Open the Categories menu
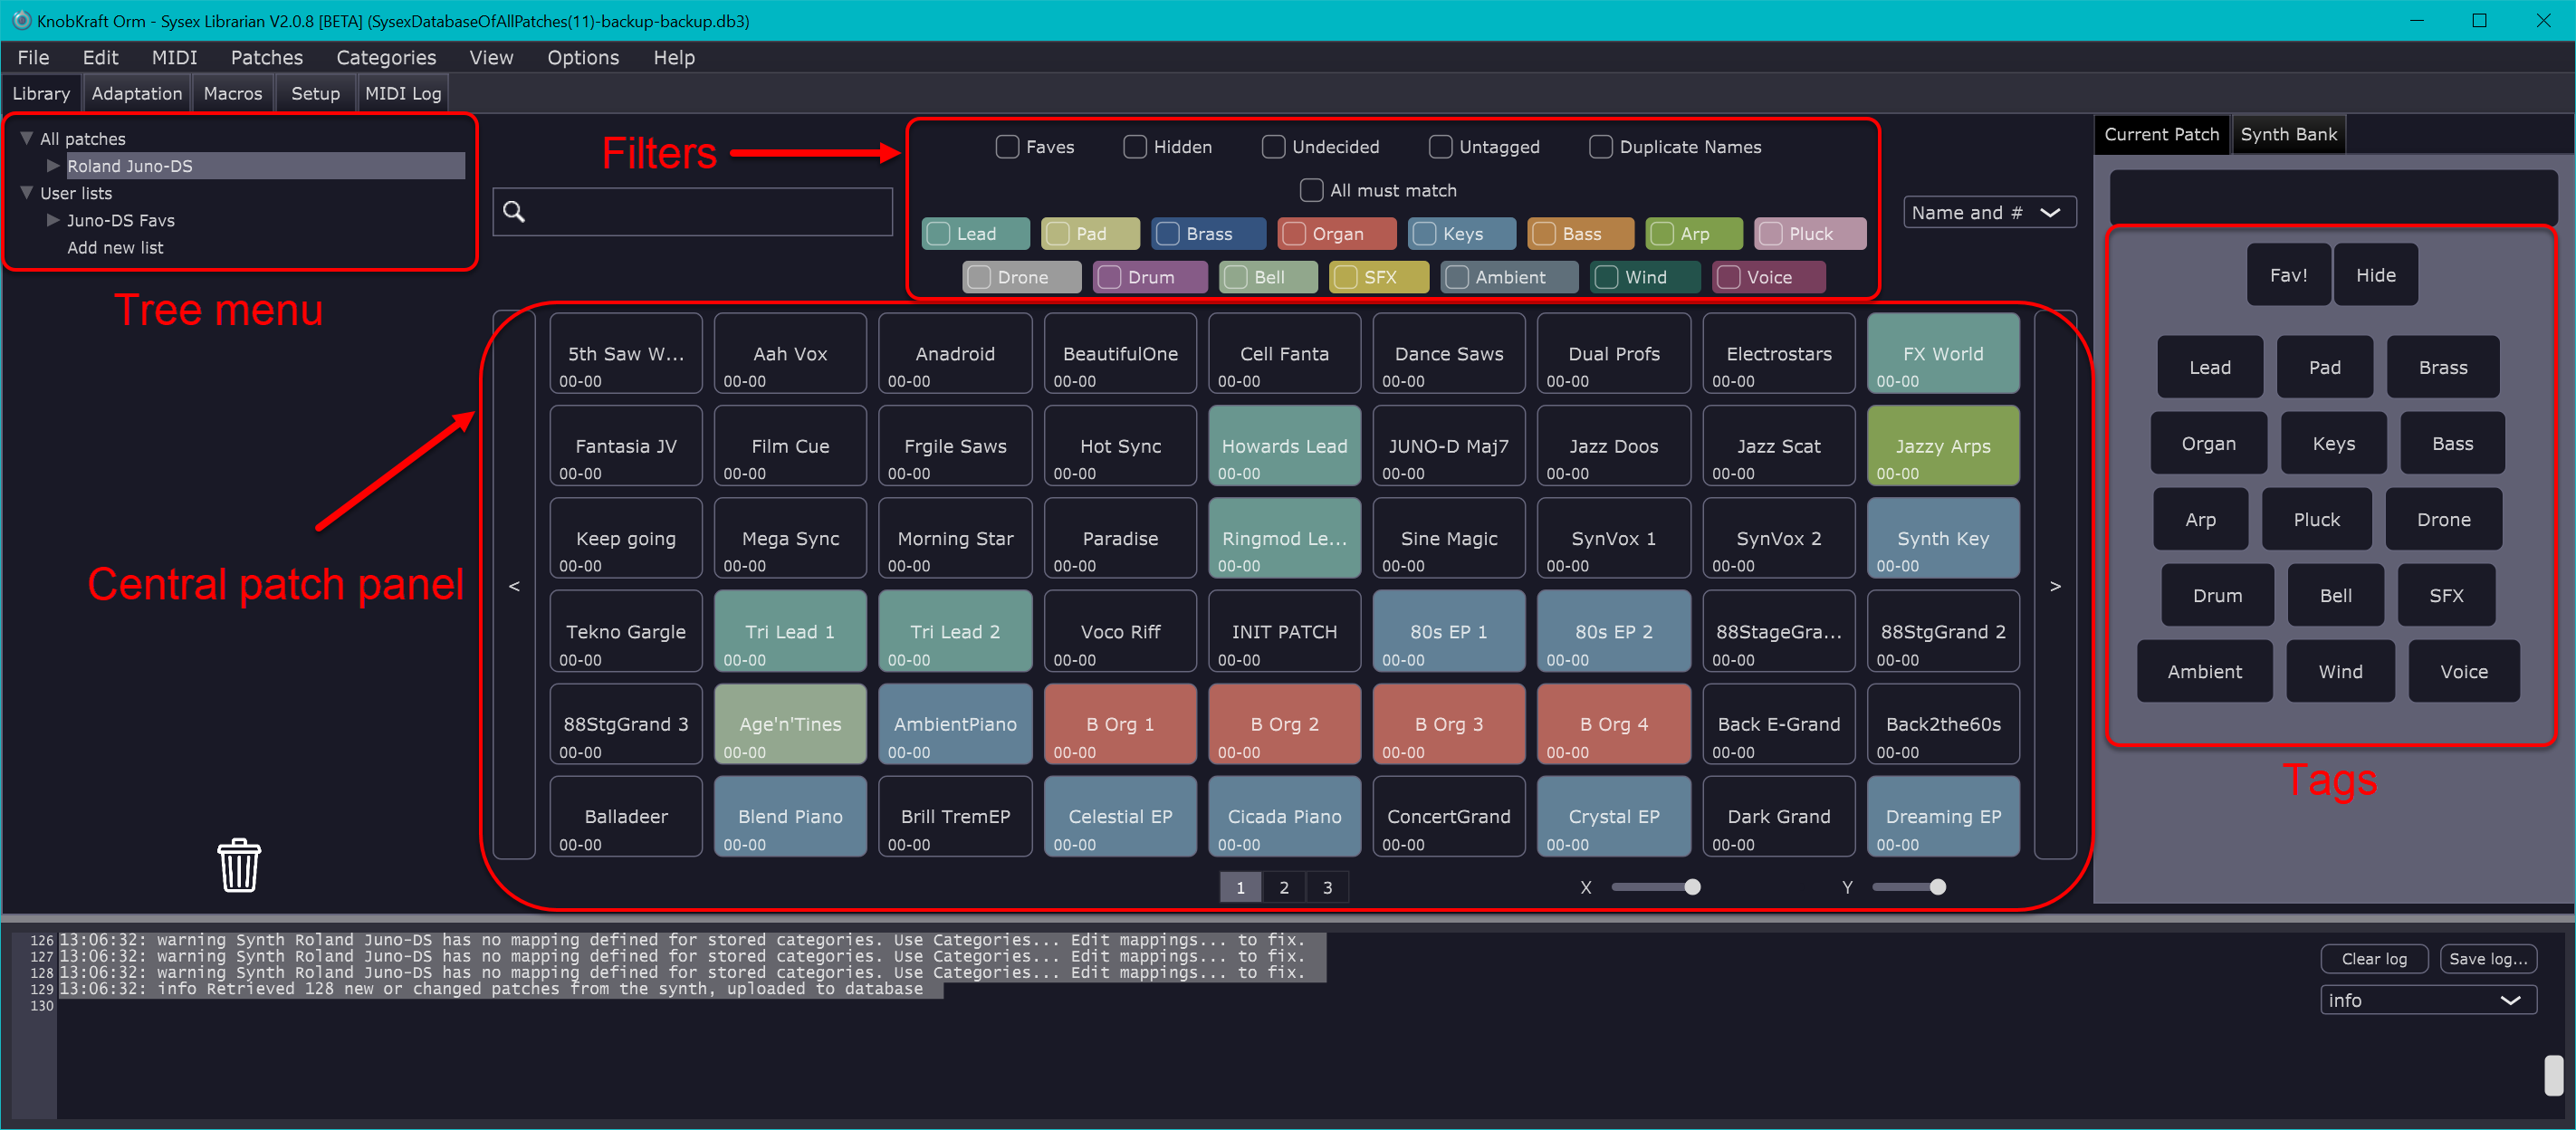Screen dimensions: 2576x1130 pos(385,57)
